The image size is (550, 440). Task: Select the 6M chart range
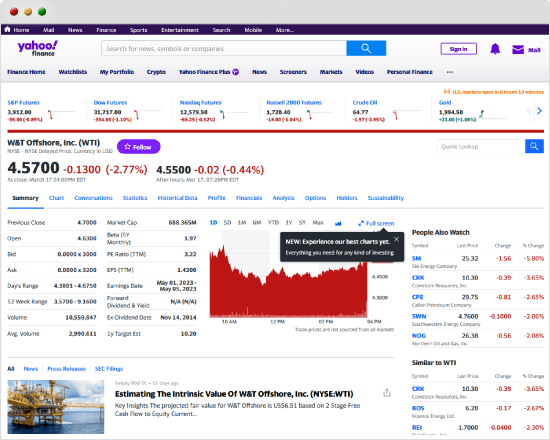(257, 222)
